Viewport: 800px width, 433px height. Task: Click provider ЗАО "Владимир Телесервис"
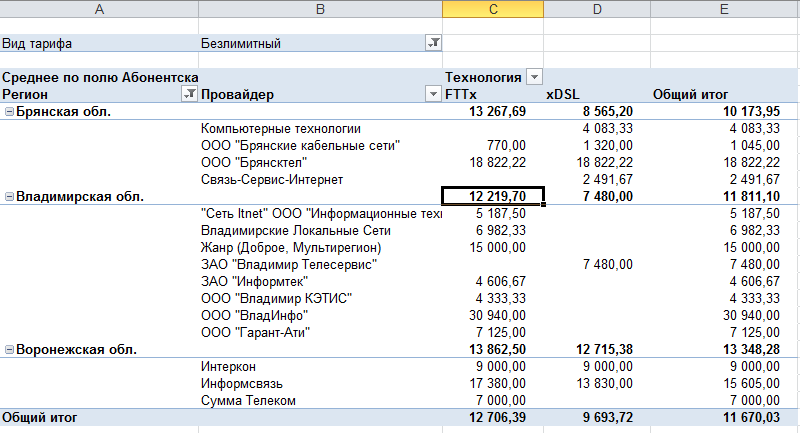289,265
